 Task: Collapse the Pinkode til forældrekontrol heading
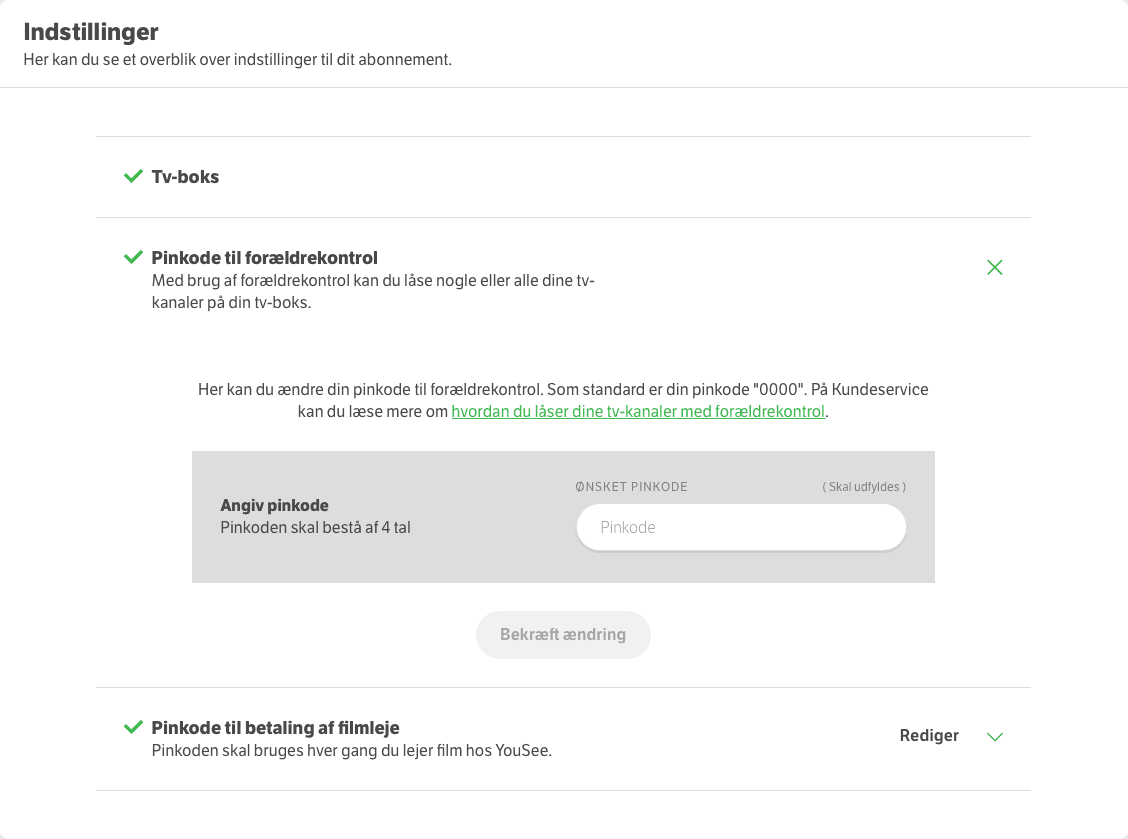[264, 258]
